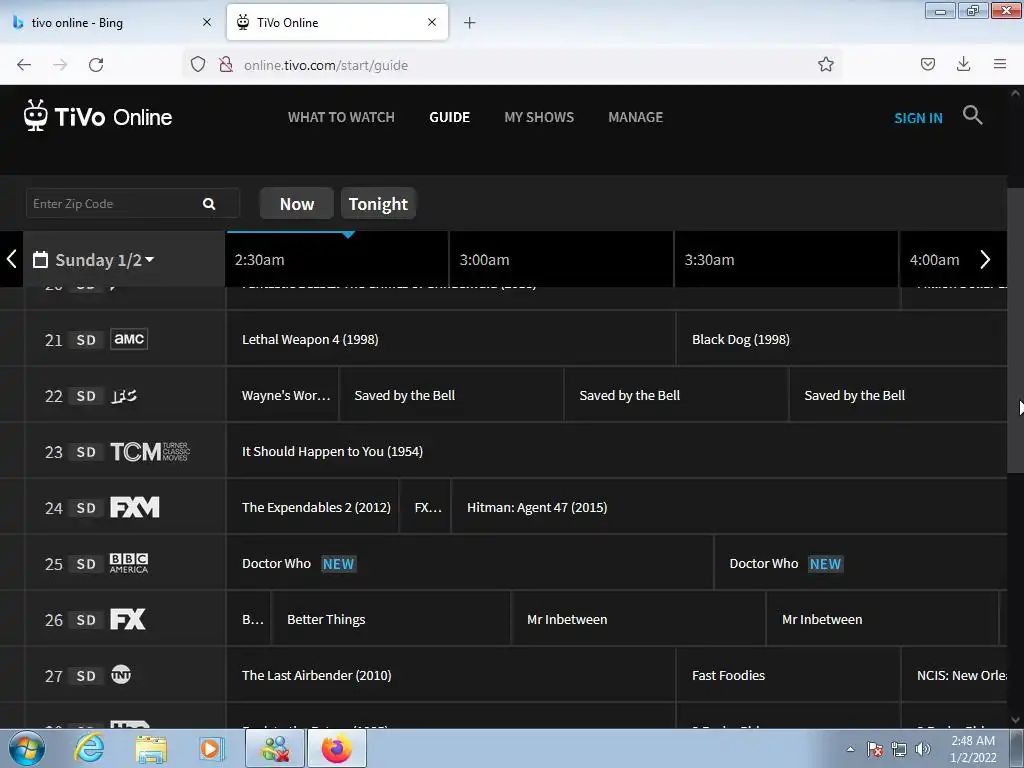Click the TiVo Online logo

point(98,116)
